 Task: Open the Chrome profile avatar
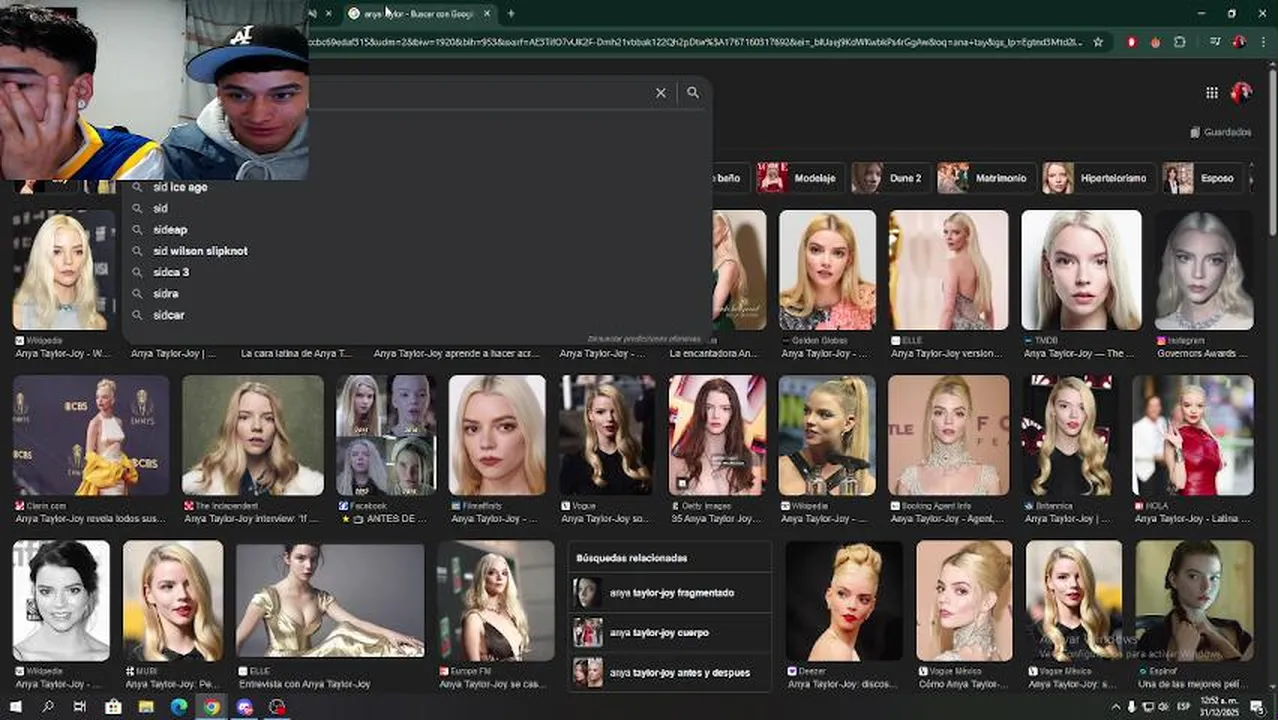coord(1239,42)
